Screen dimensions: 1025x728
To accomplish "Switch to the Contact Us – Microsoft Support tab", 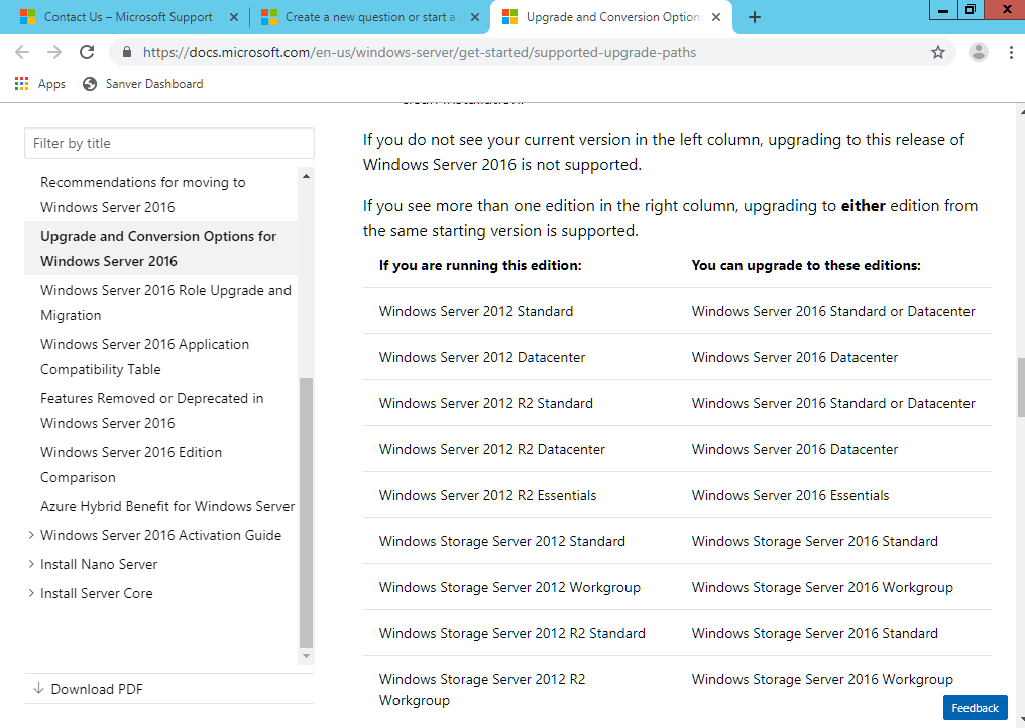I will 127,17.
